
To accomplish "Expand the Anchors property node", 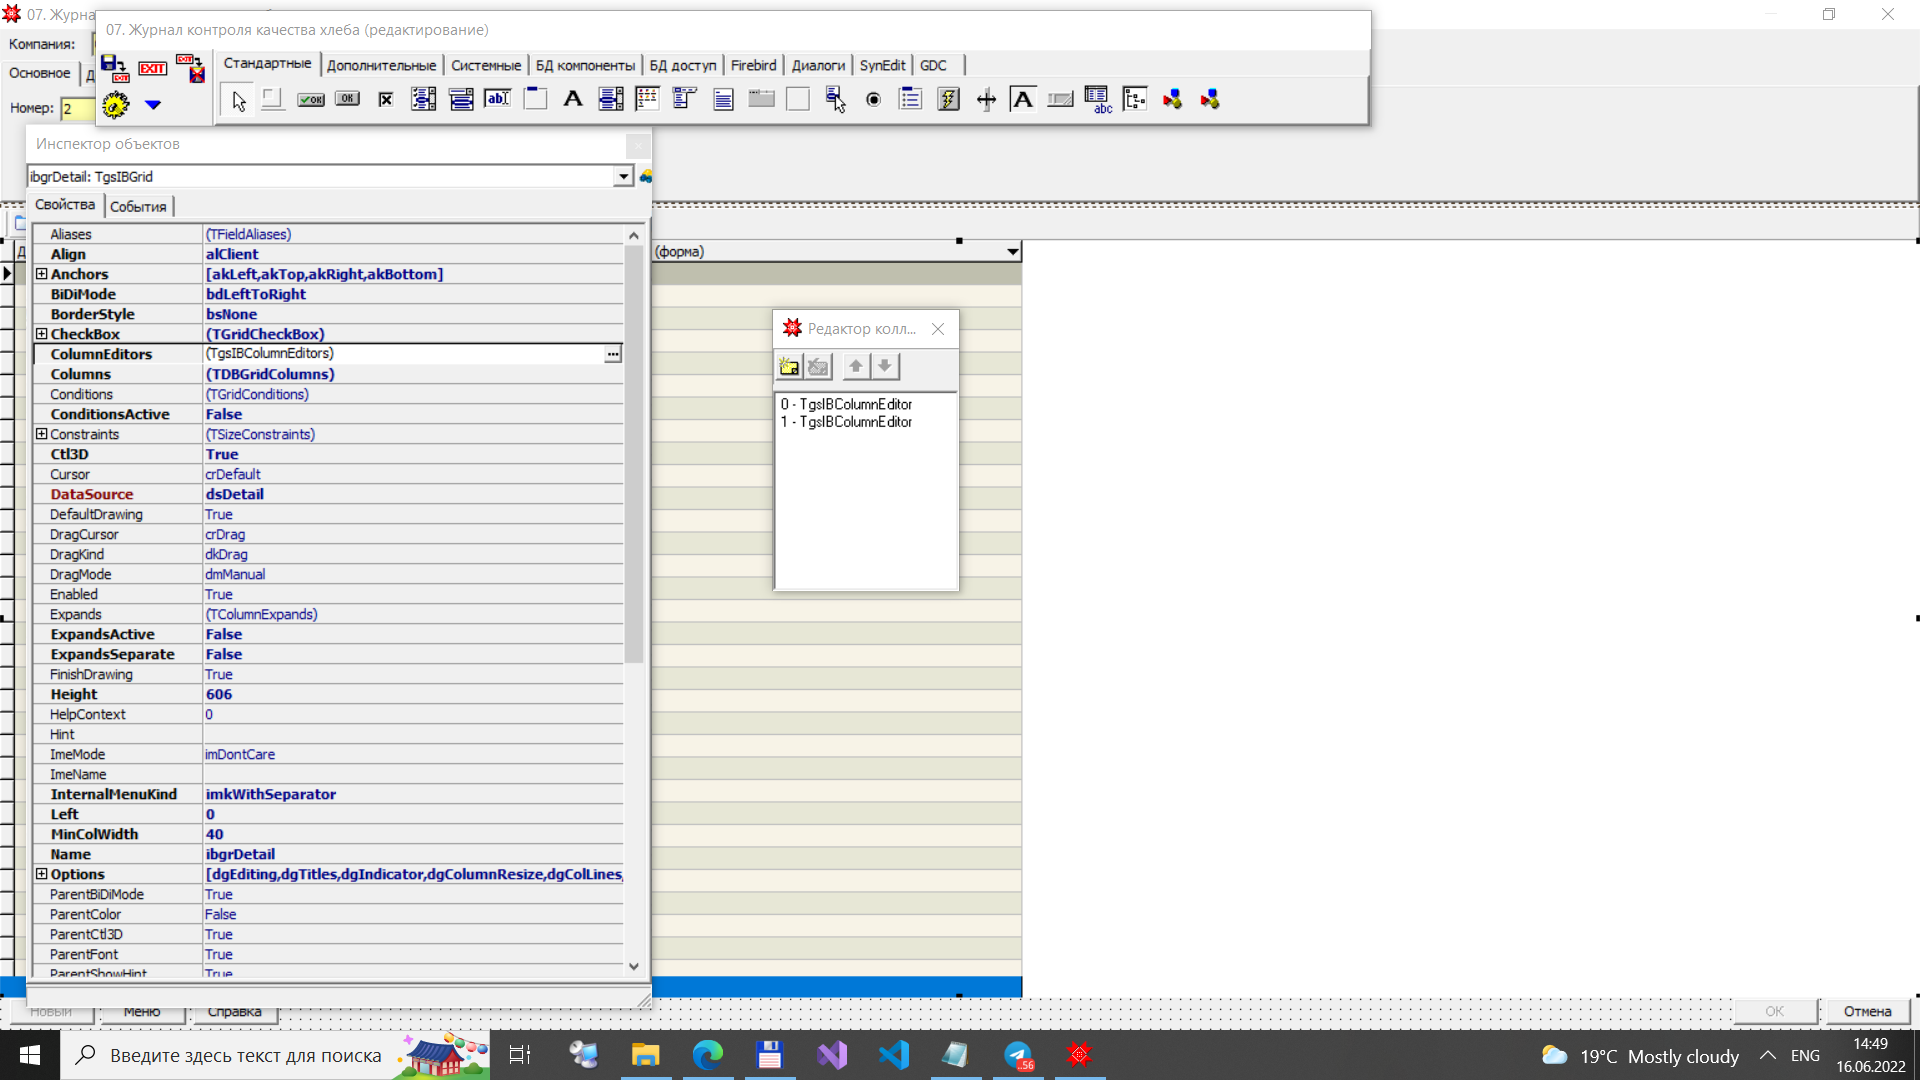I will click(41, 274).
